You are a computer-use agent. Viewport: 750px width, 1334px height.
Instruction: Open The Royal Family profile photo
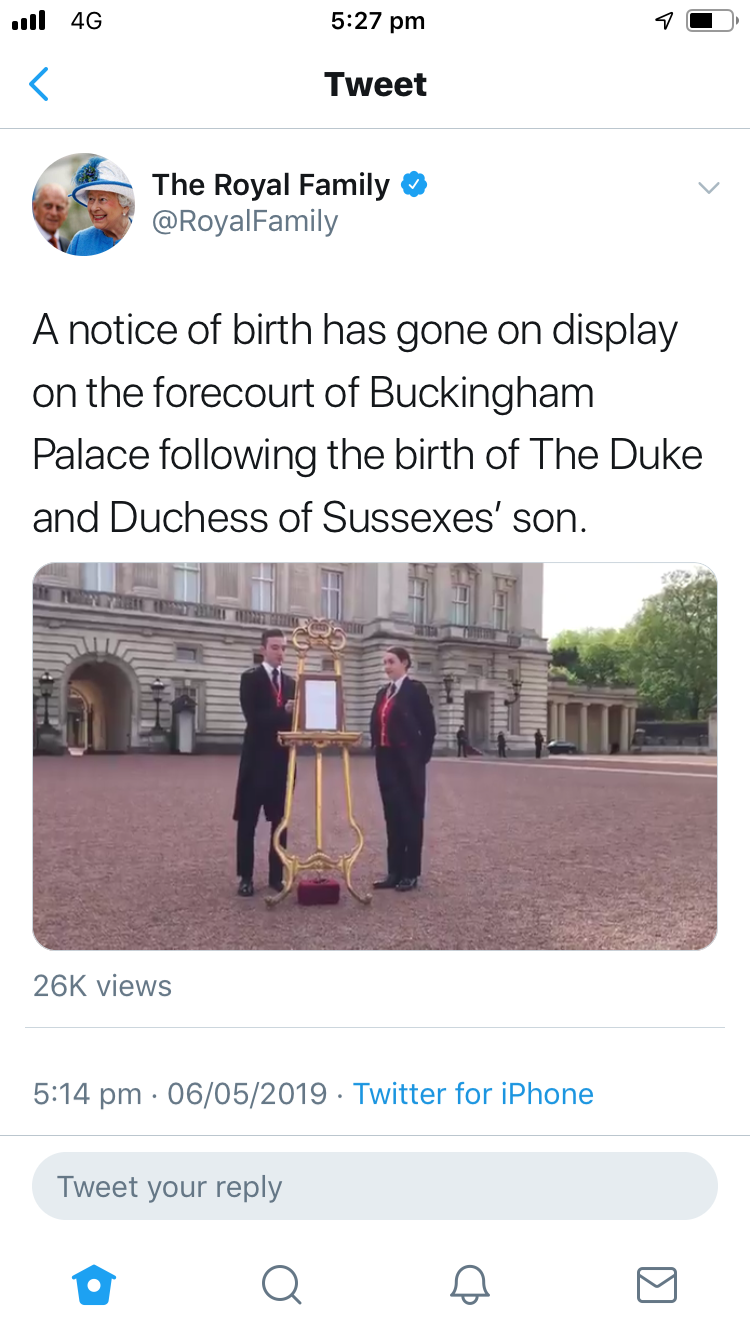(x=83, y=204)
